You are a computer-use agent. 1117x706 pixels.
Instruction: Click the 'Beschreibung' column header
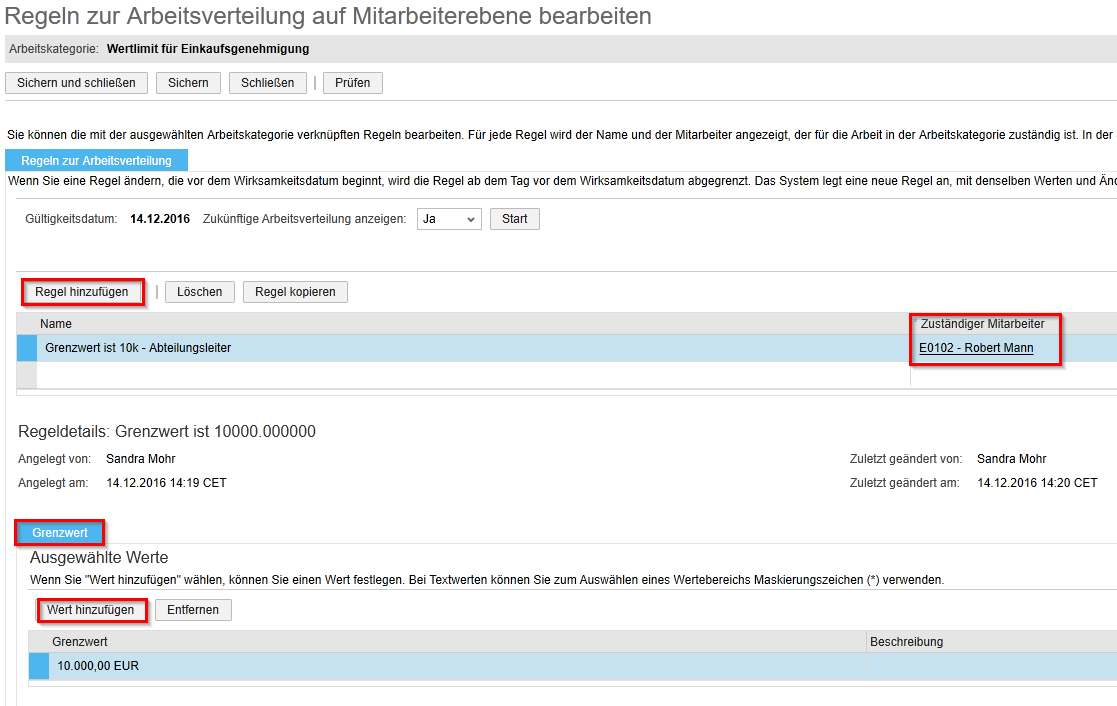pos(906,642)
